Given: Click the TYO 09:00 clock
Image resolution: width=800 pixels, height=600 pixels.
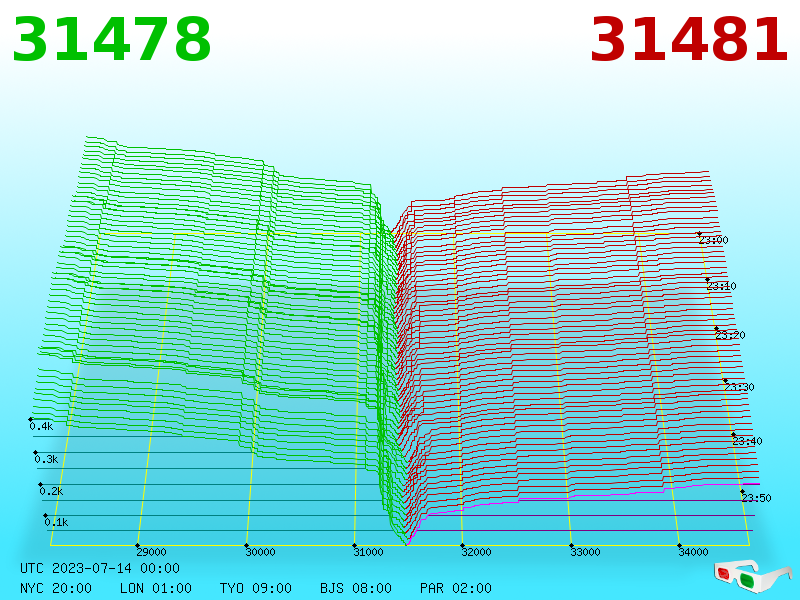Looking at the screenshot, I should coord(256,588).
